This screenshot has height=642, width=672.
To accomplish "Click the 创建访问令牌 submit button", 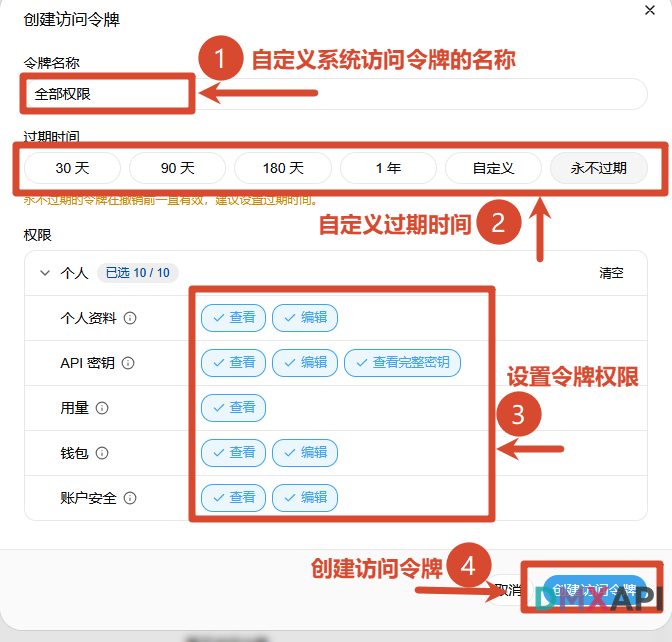I will [x=595, y=590].
